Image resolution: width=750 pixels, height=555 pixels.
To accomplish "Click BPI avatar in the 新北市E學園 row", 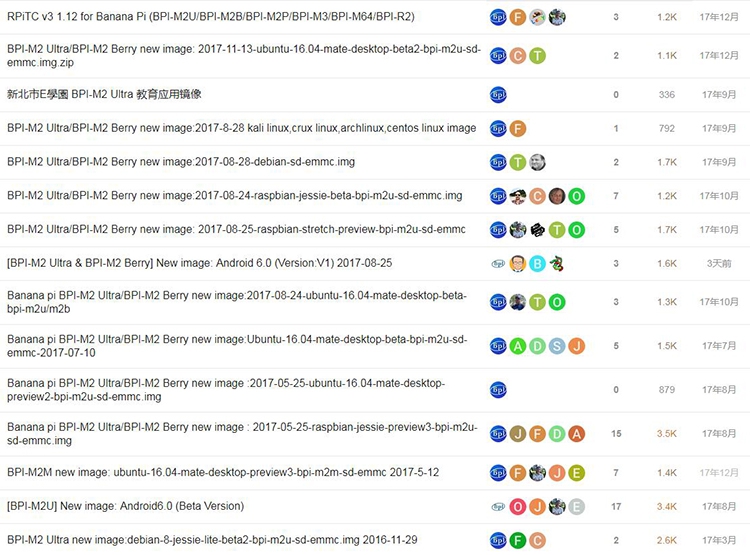I will click(x=498, y=95).
